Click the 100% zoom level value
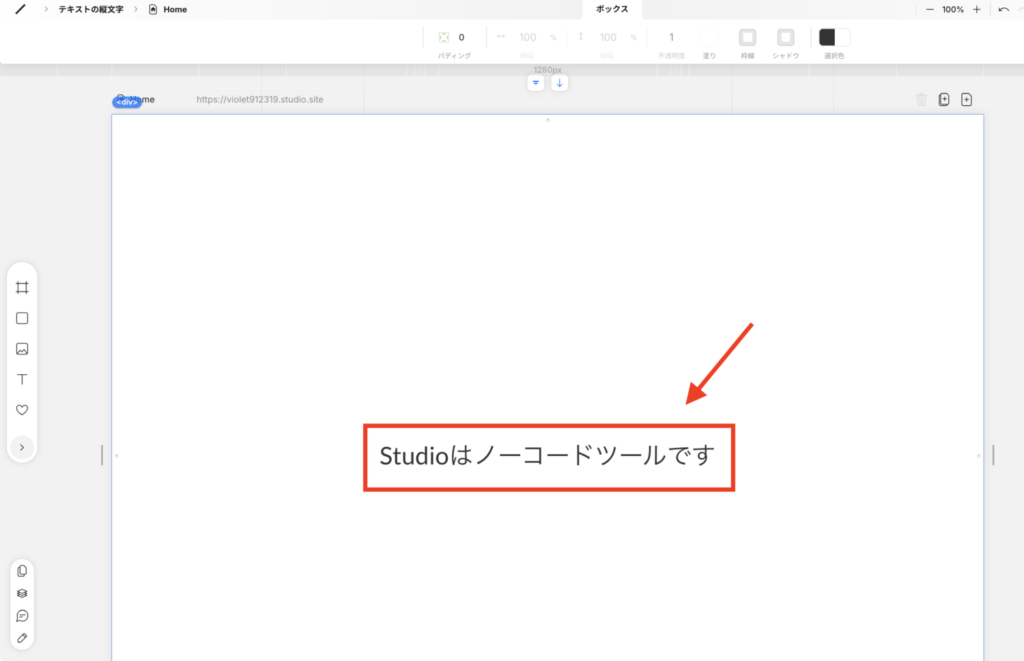 pos(953,9)
